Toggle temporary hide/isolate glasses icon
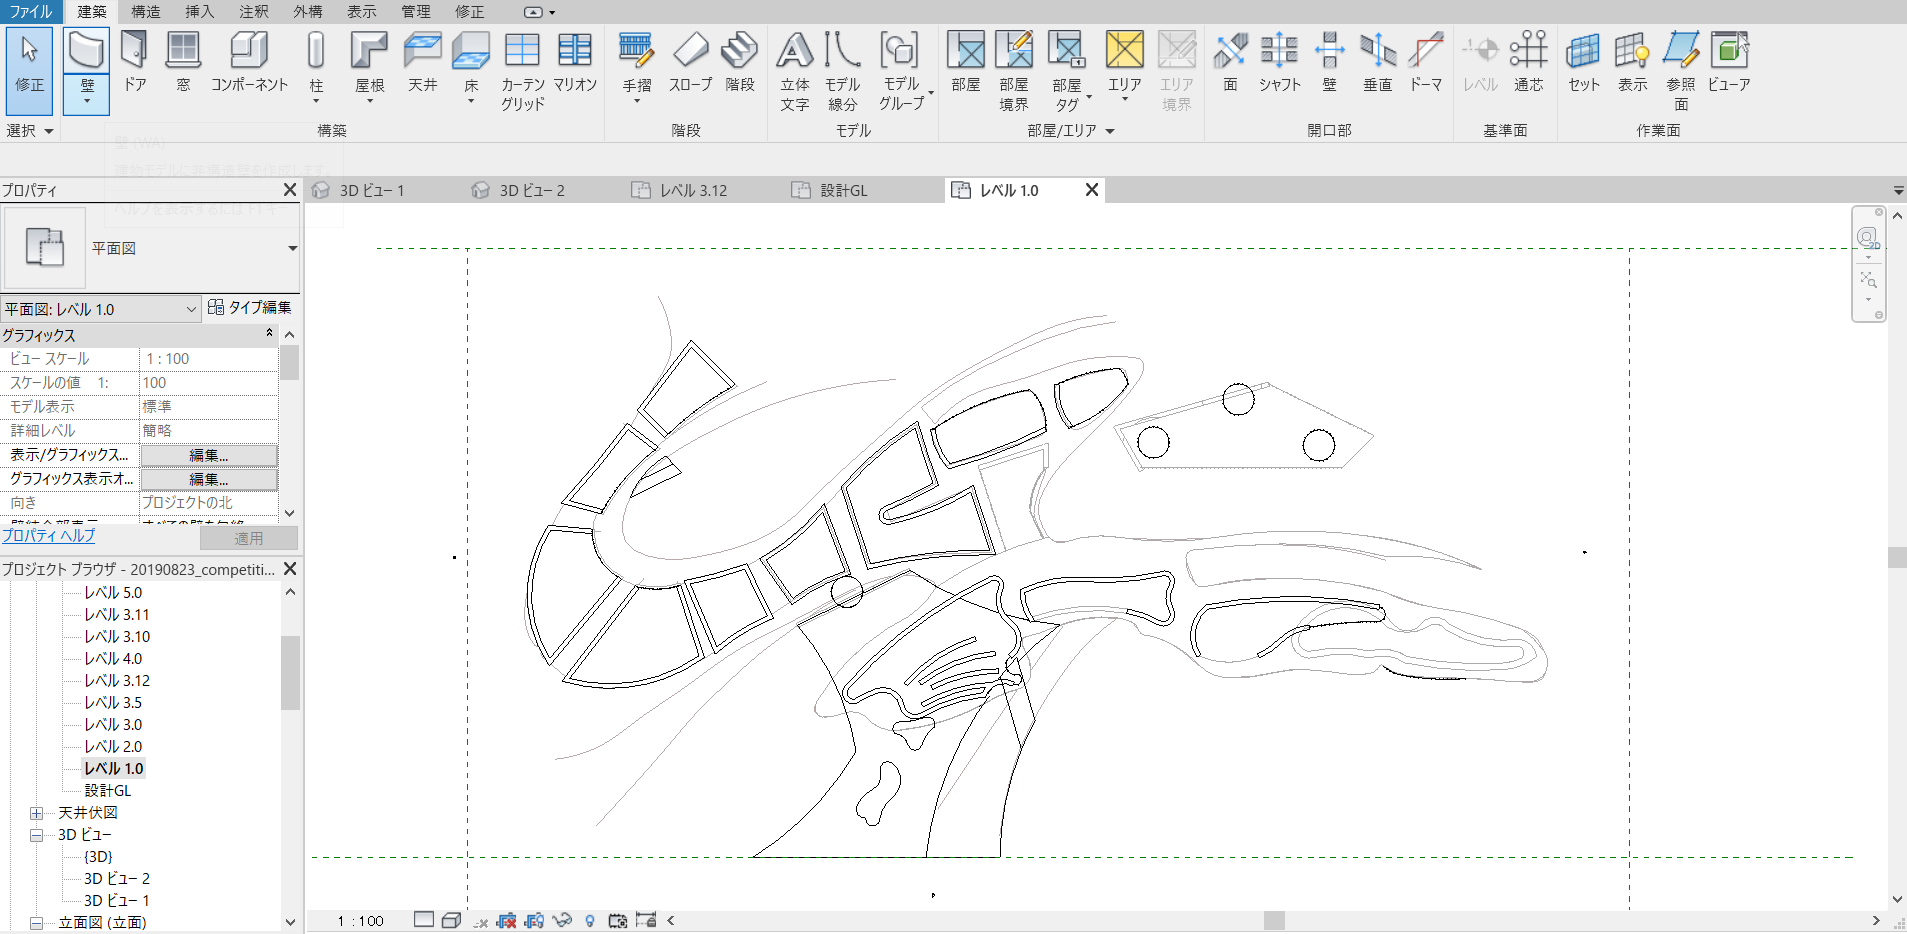 pos(562,920)
